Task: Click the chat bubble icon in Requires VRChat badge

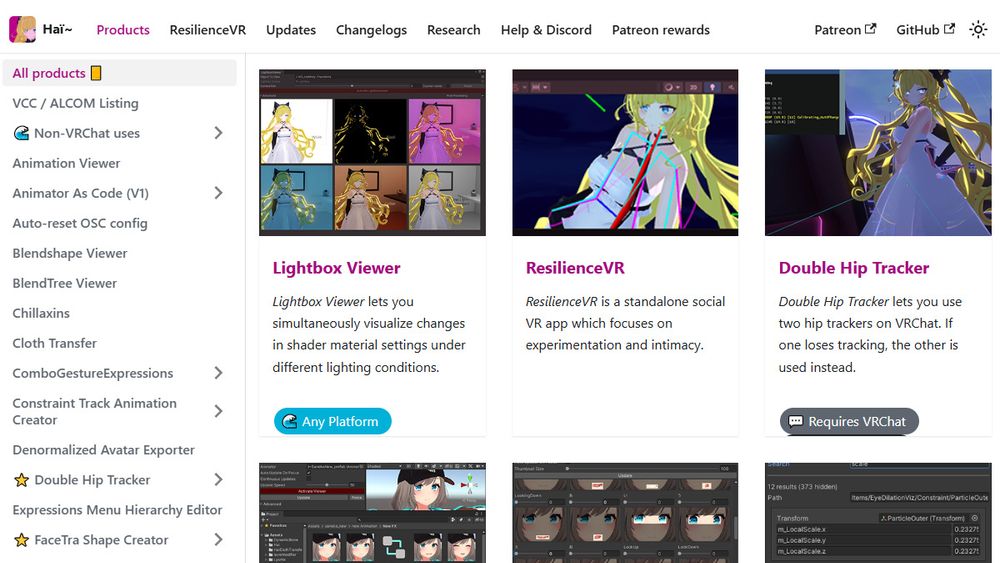Action: [795, 421]
